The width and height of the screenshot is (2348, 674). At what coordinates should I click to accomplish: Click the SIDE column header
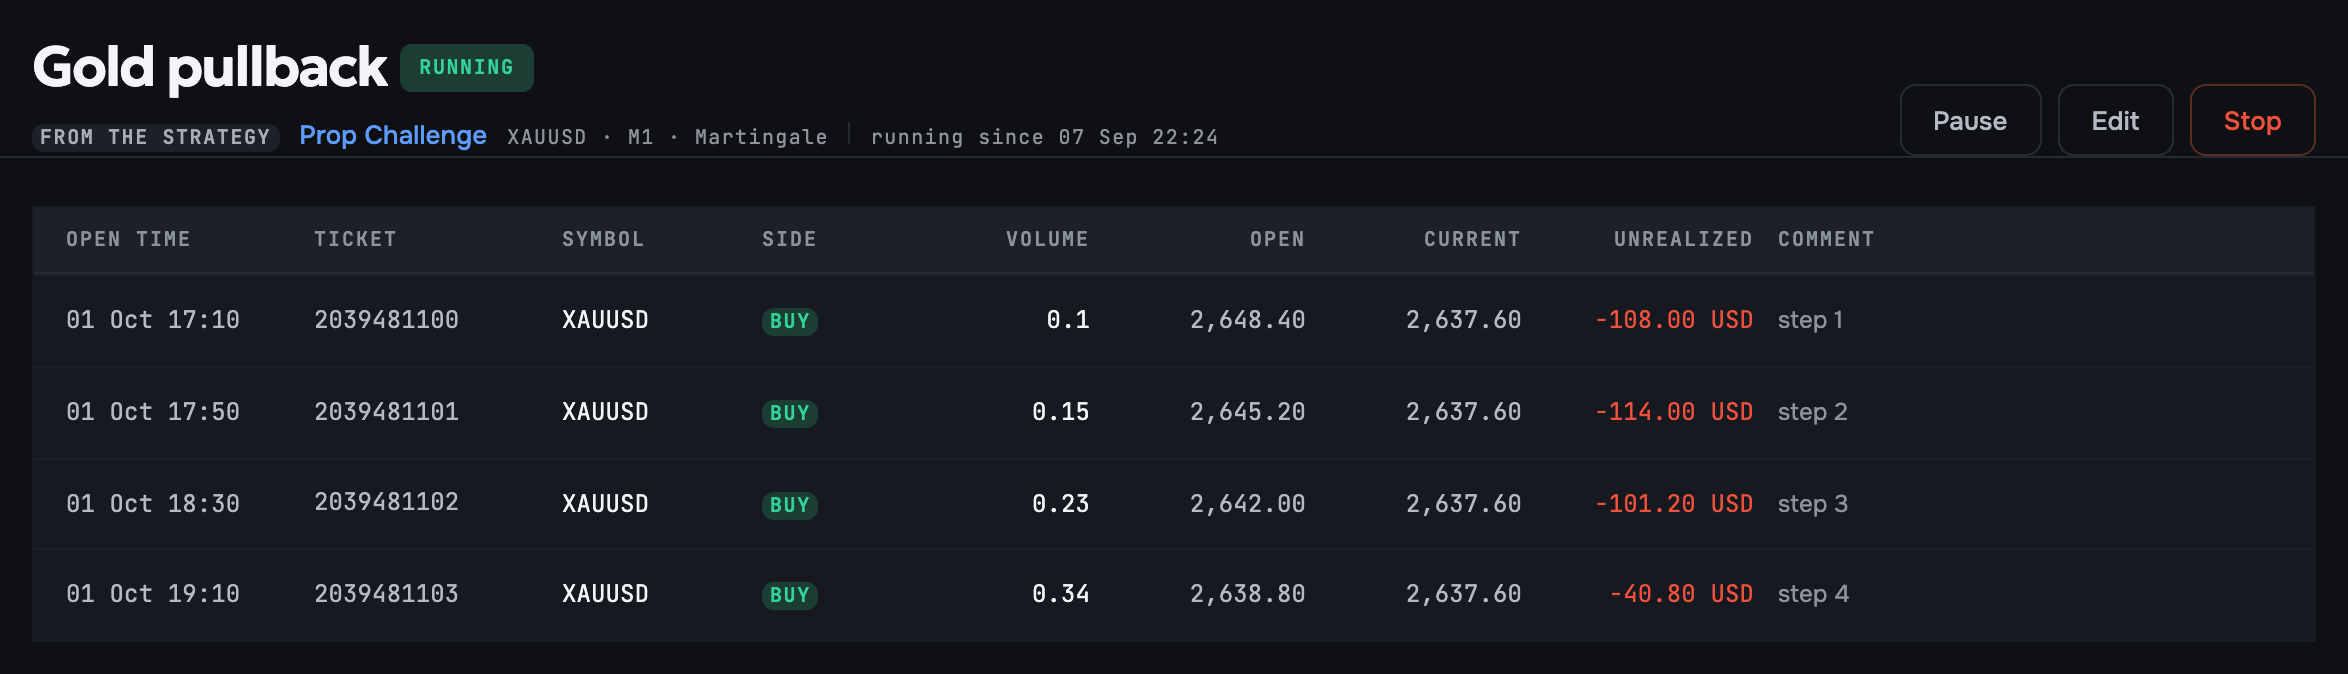pyautogui.click(x=789, y=239)
